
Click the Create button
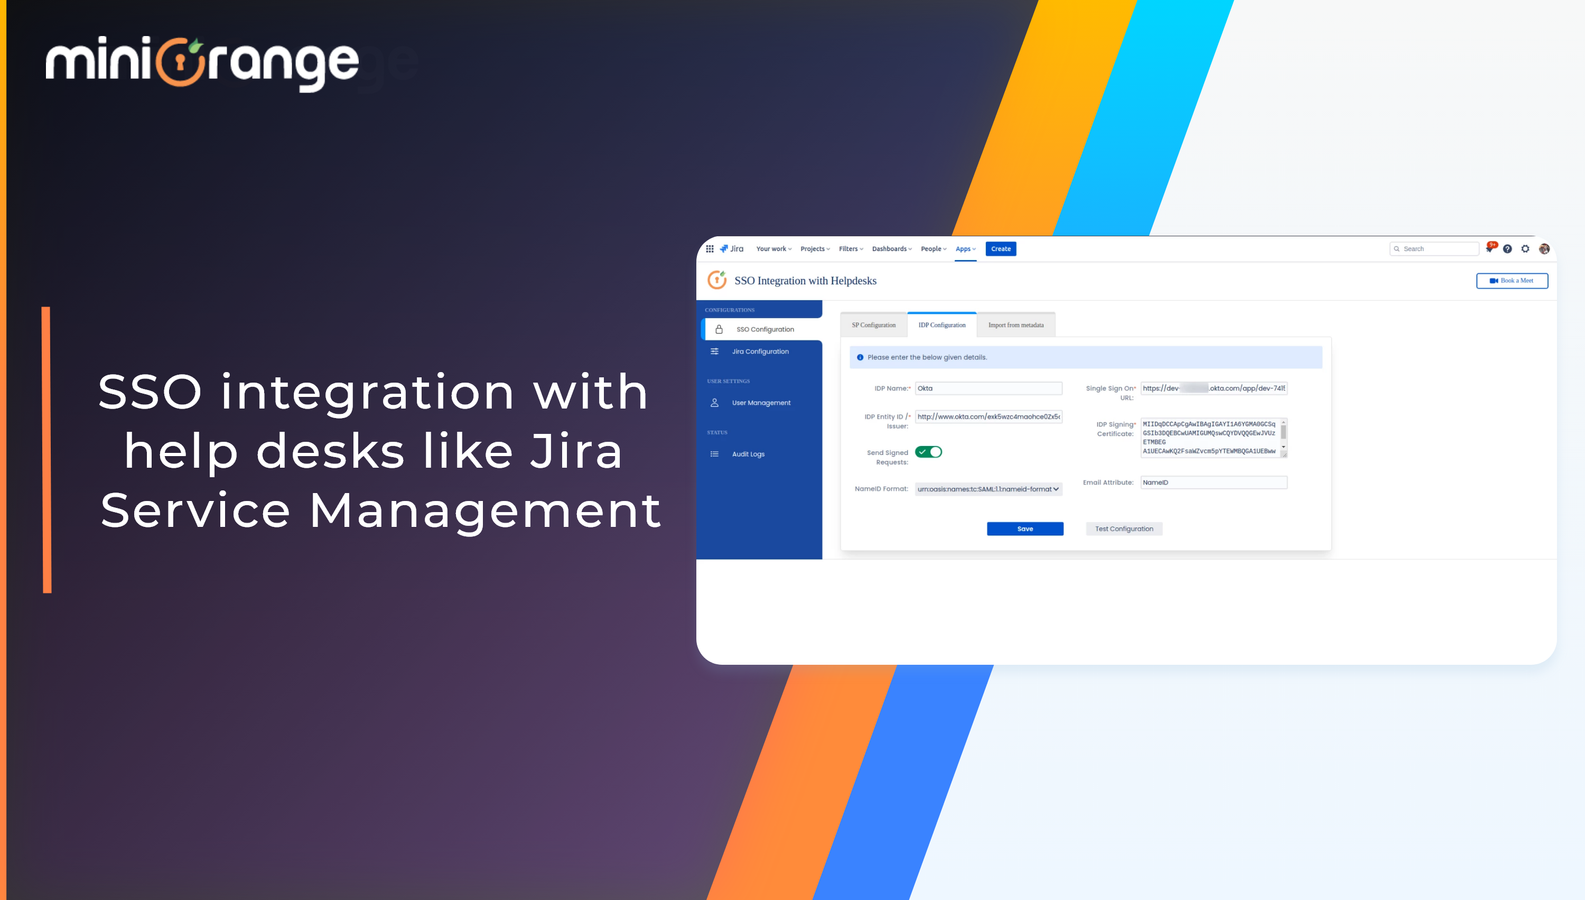[x=1001, y=249]
